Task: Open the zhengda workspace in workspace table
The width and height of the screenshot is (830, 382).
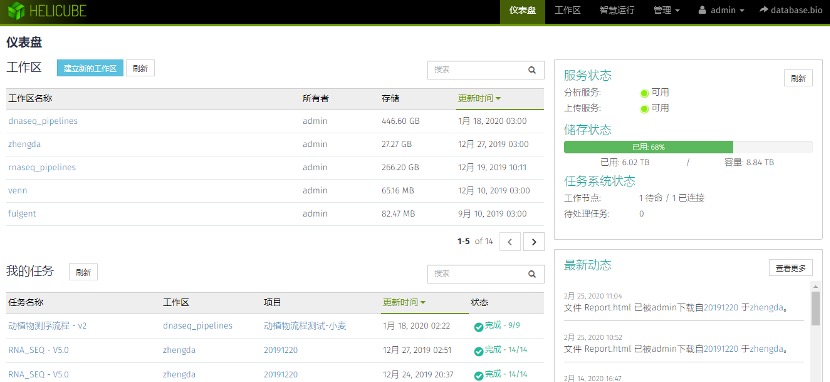Action: pyautogui.click(x=24, y=144)
